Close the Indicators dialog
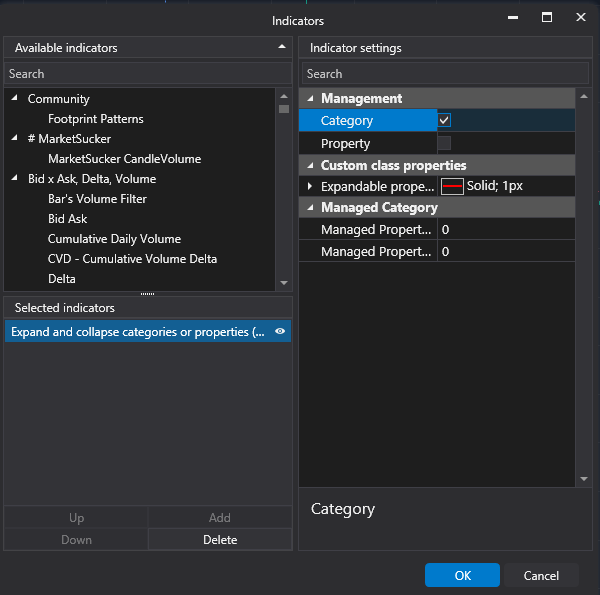The width and height of the screenshot is (600, 595). point(580,17)
